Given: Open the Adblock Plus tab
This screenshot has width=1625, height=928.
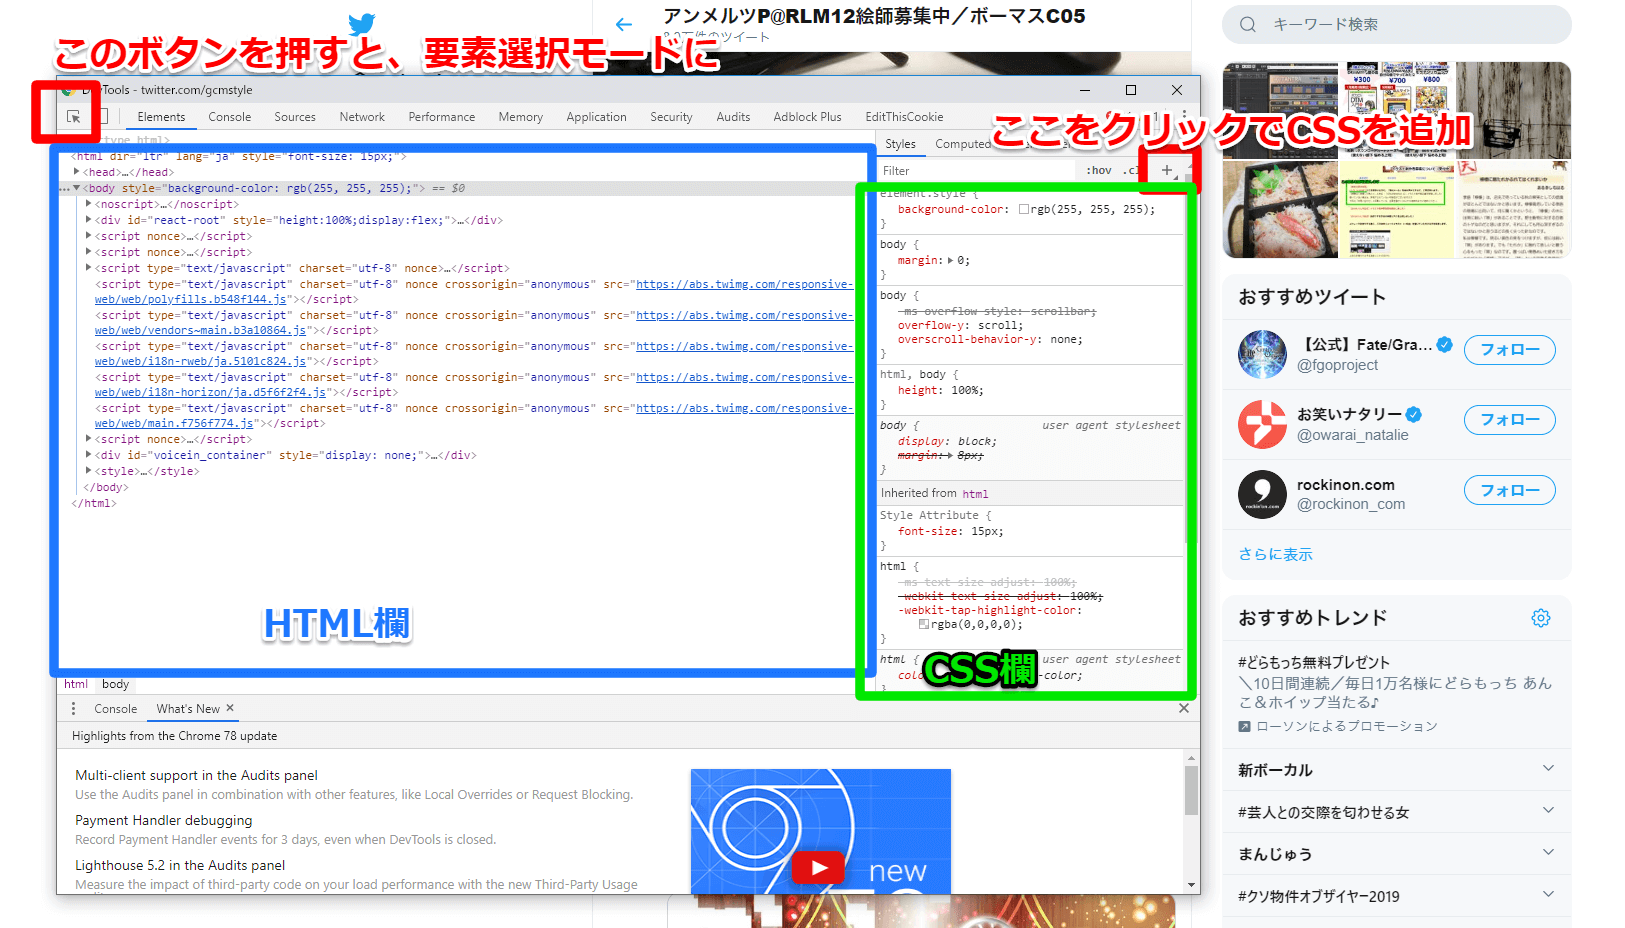Looking at the screenshot, I should click(808, 117).
